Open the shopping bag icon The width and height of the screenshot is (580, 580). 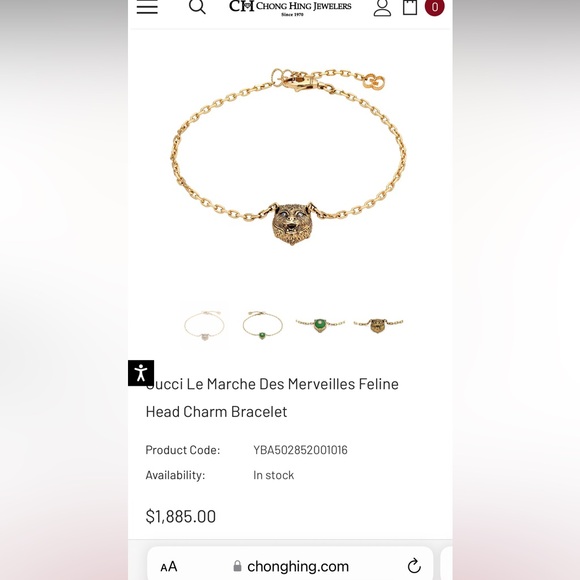pos(410,7)
